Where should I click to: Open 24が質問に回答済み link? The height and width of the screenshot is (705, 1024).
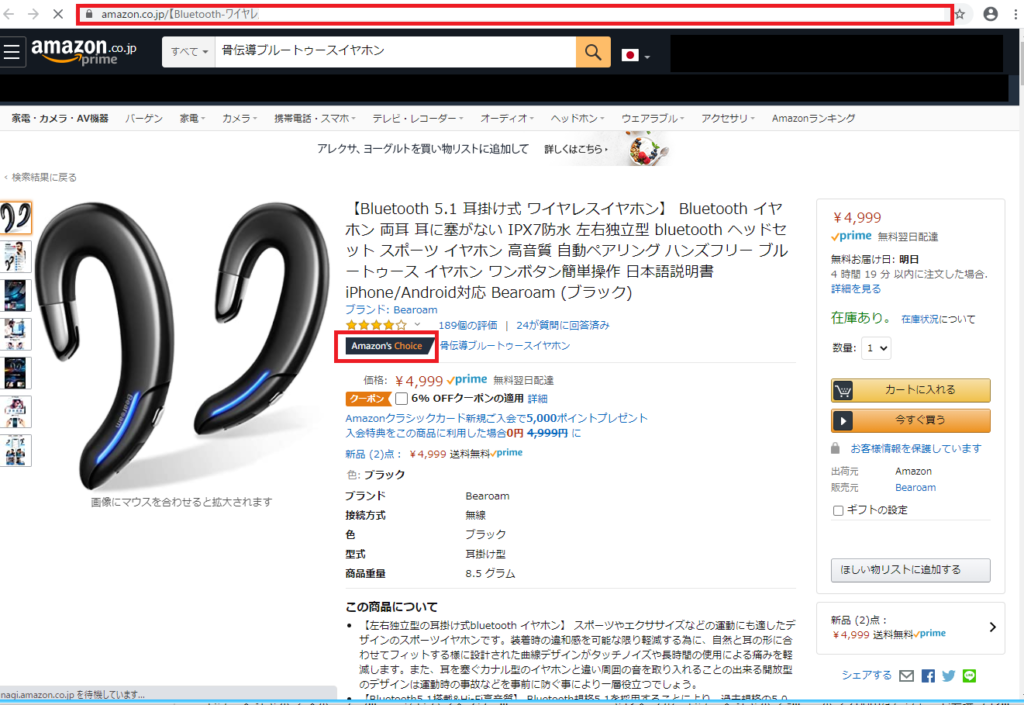coord(562,325)
